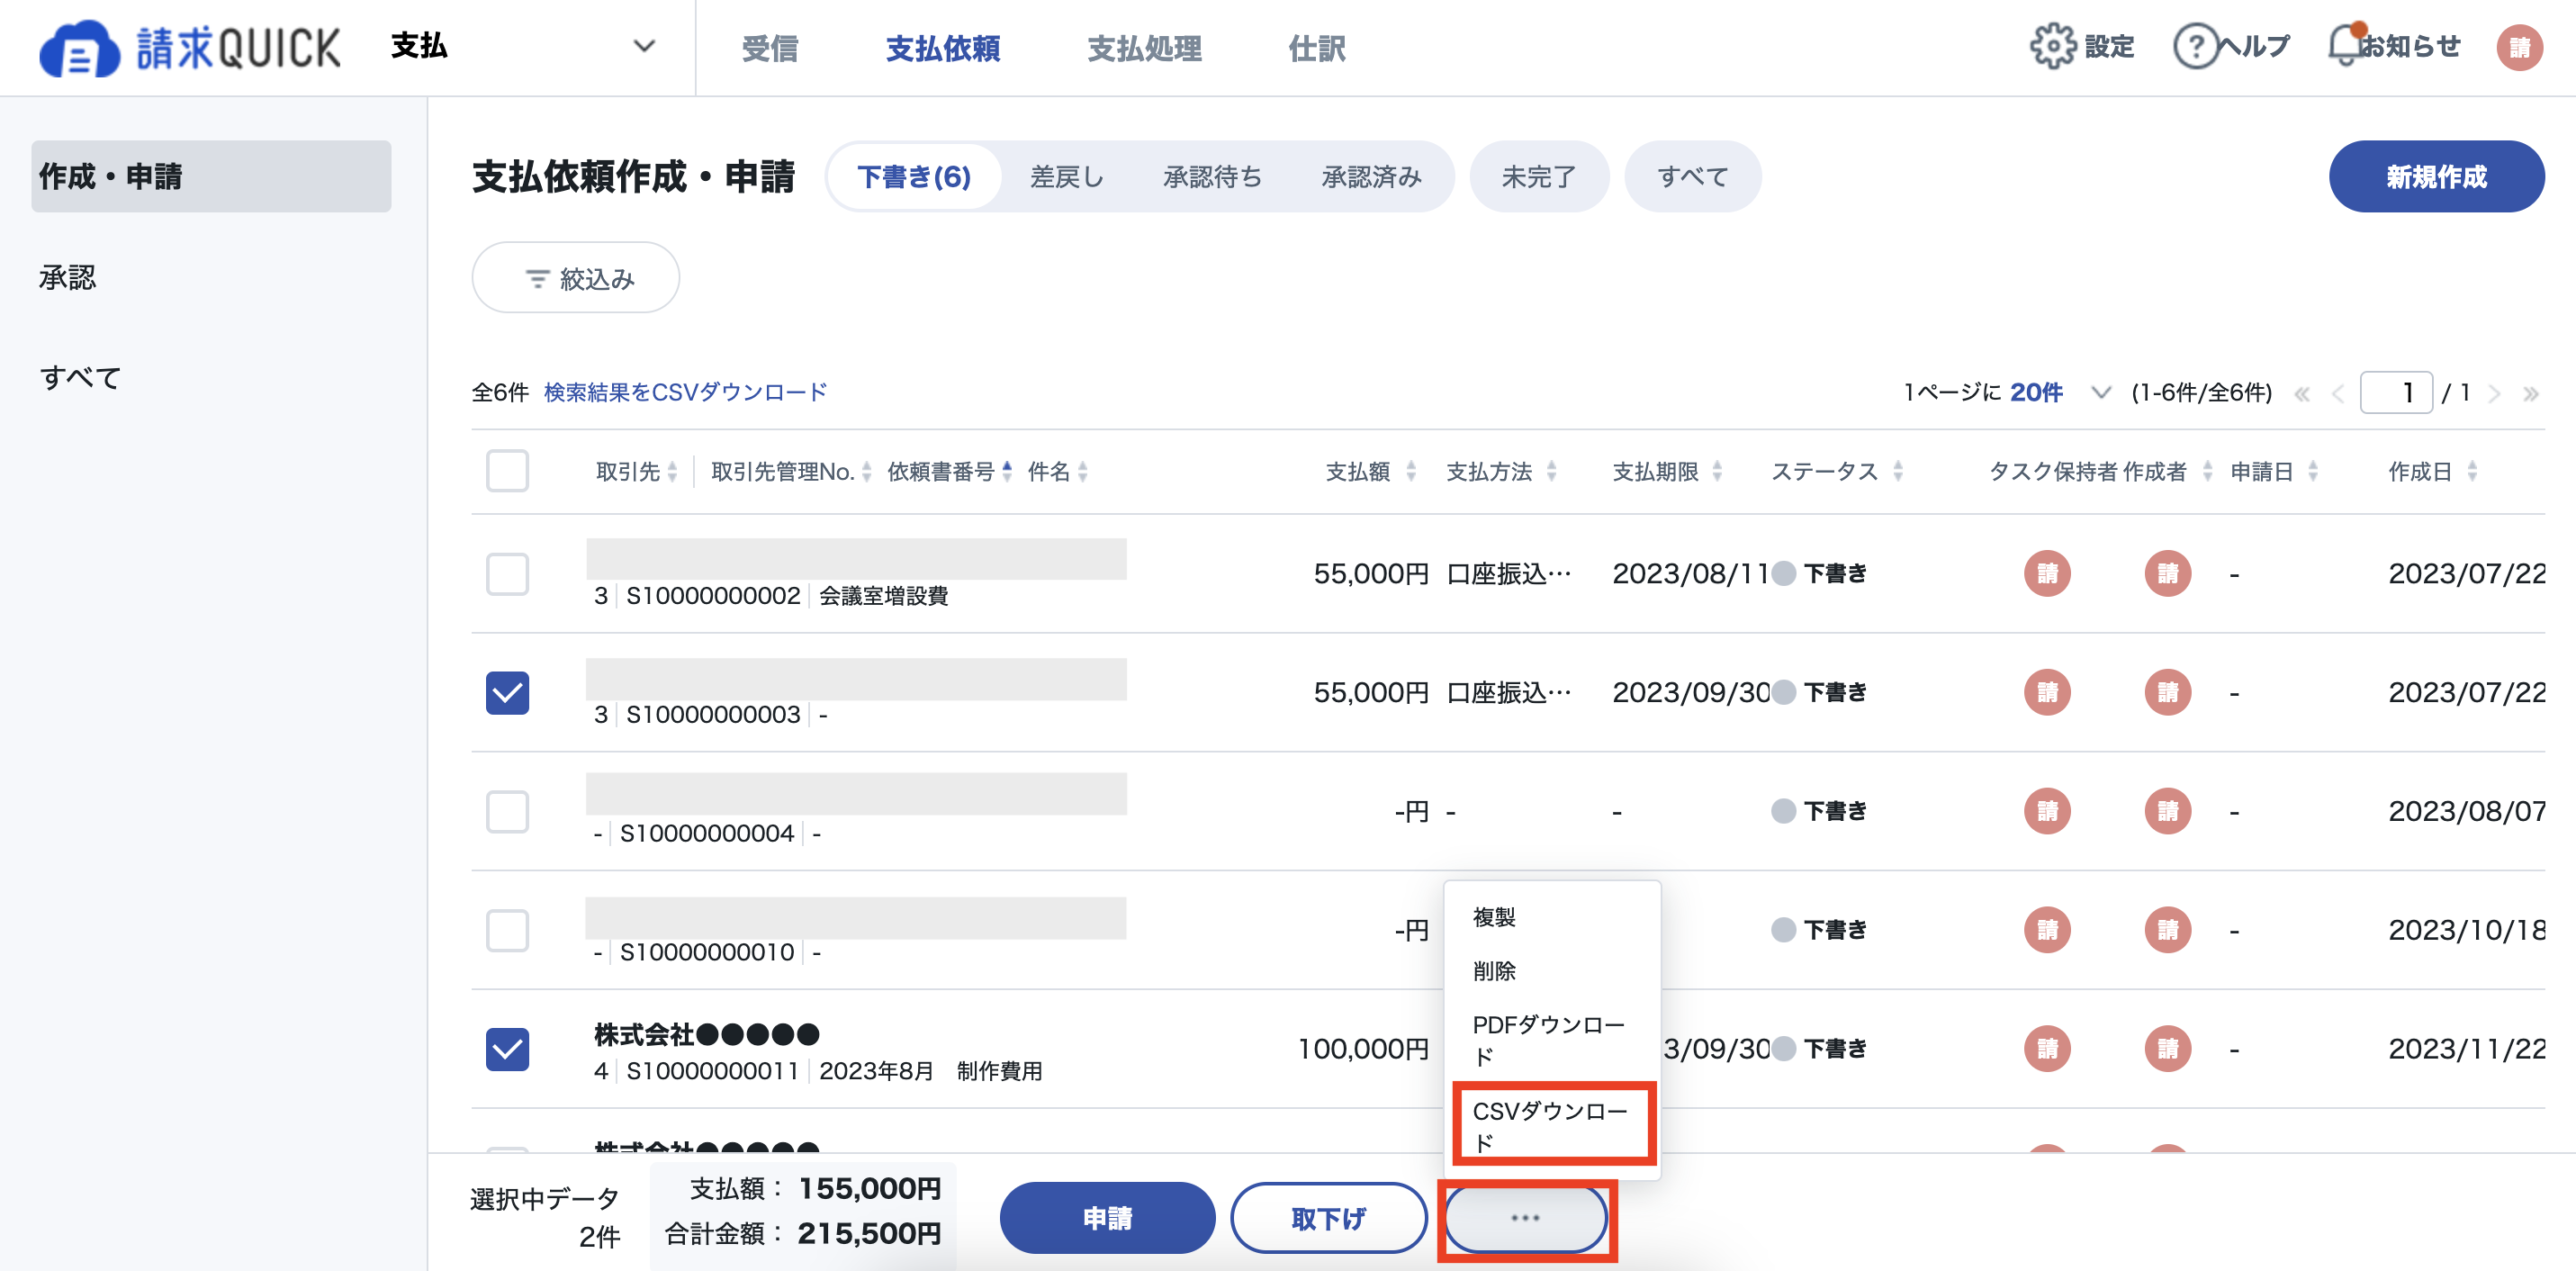Screen dimensions: 2576x1271
Task: Select the 下書き(6) status filter
Action: (914, 176)
